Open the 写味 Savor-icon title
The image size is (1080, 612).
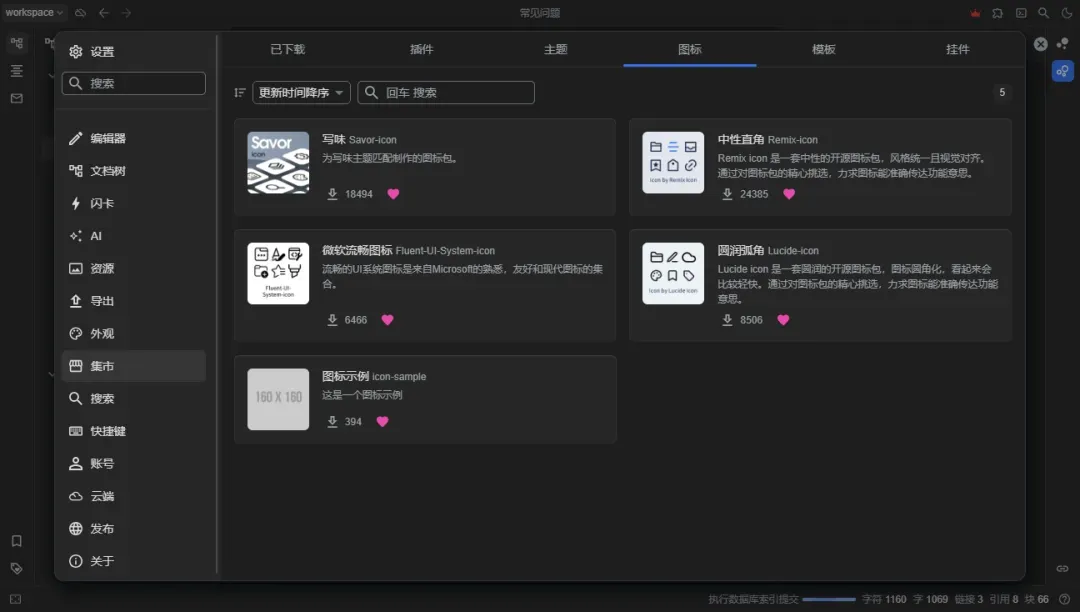pyautogui.click(x=359, y=140)
